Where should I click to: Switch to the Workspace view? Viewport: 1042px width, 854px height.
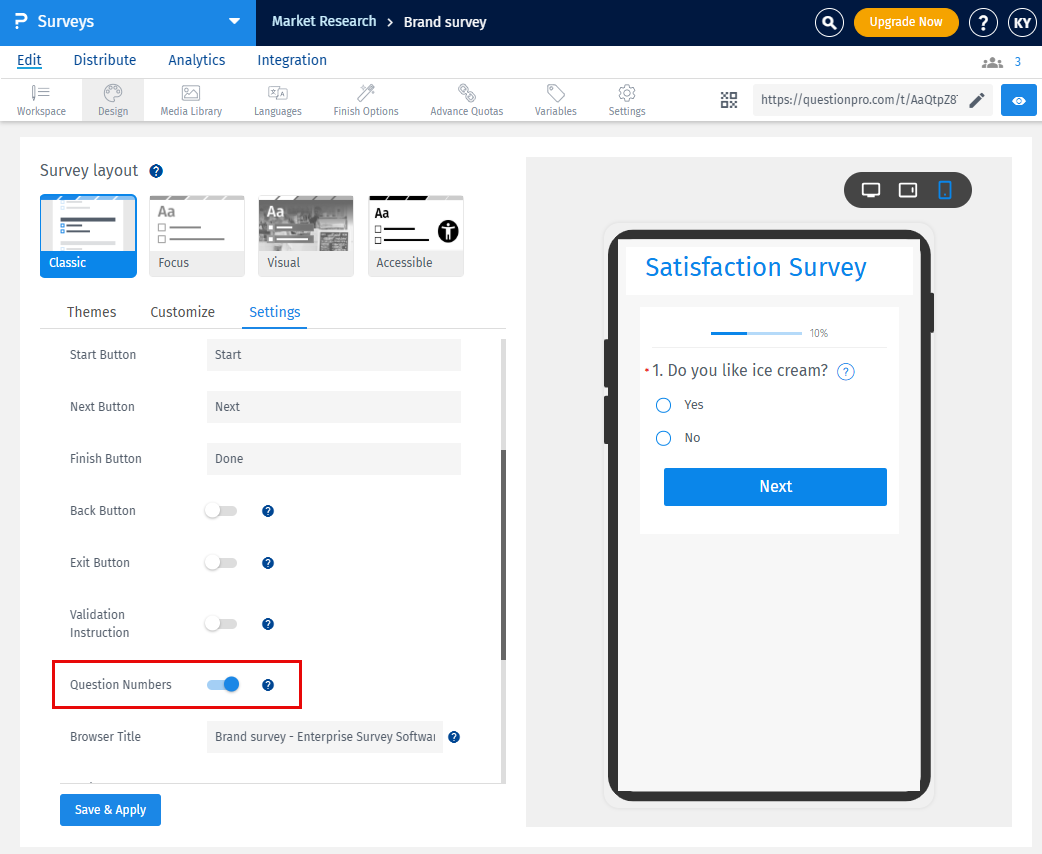(x=41, y=99)
